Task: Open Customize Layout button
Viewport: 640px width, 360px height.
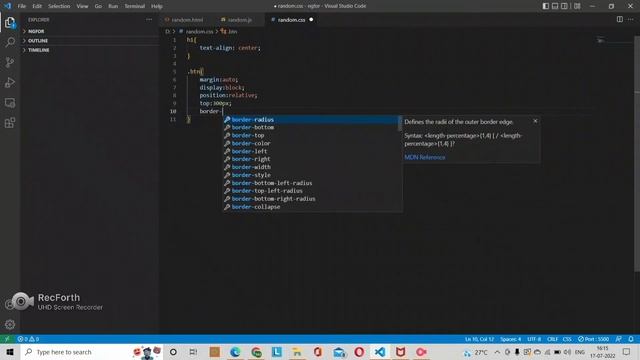Action: coord(577,6)
